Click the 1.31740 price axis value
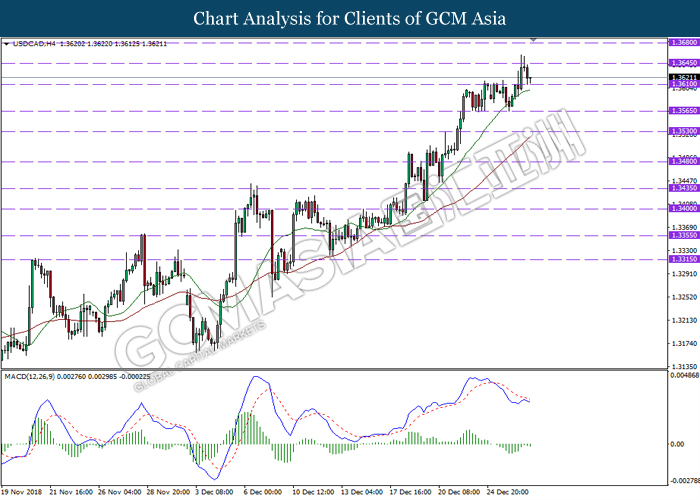Image resolution: width=700 pixels, height=500 pixels. click(x=684, y=343)
